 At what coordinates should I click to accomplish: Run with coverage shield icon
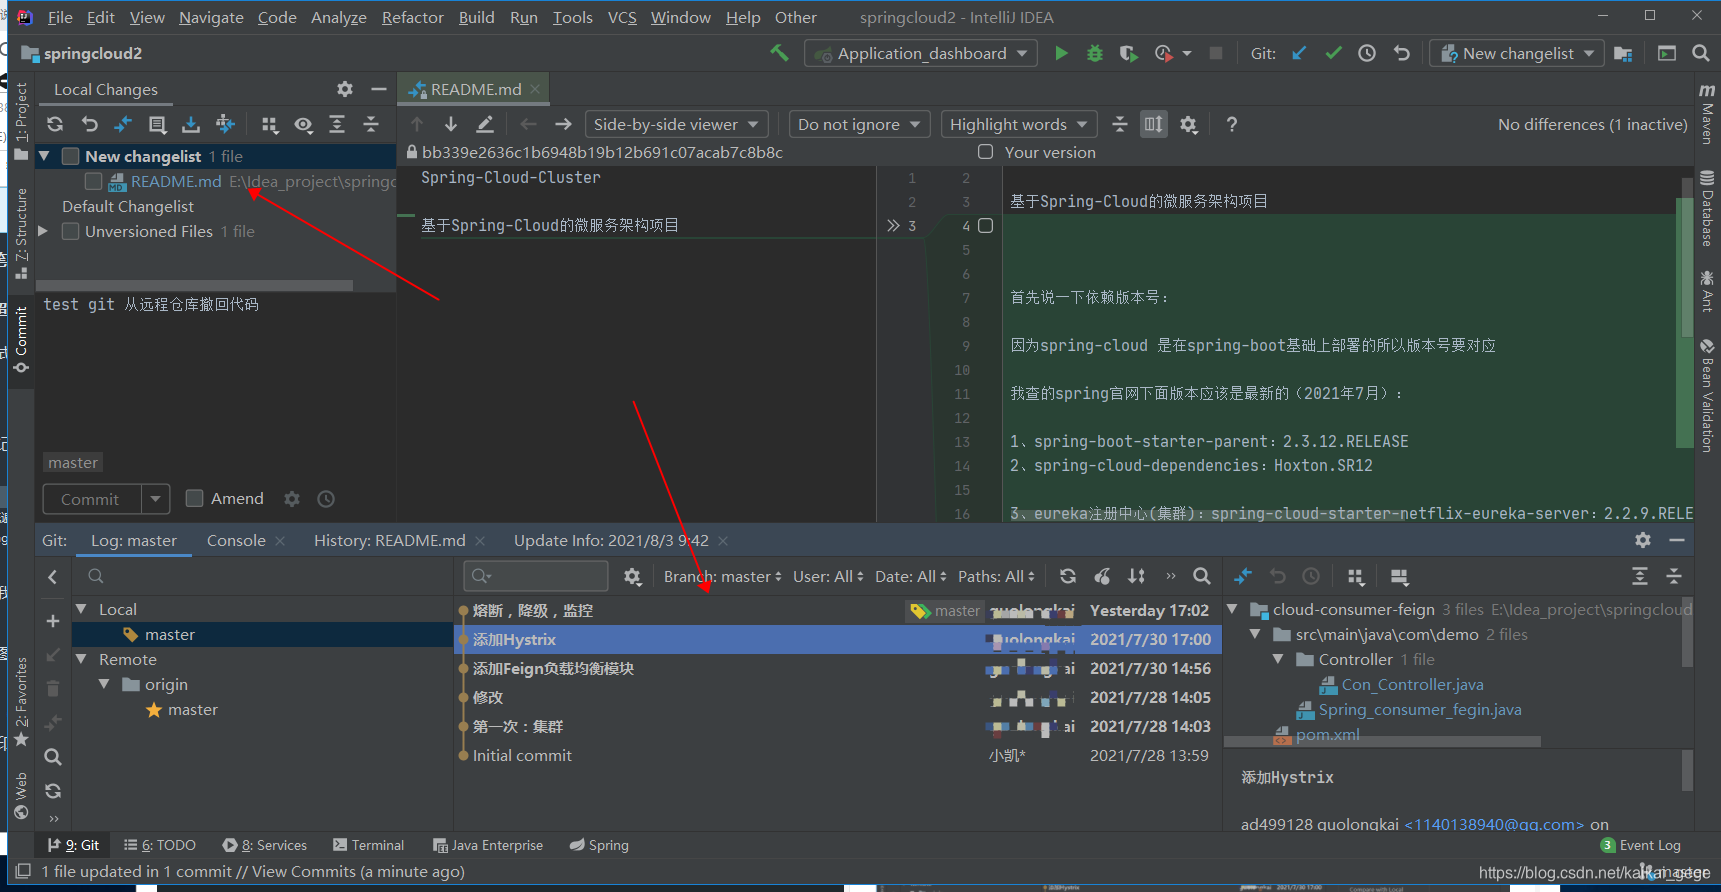click(1128, 53)
